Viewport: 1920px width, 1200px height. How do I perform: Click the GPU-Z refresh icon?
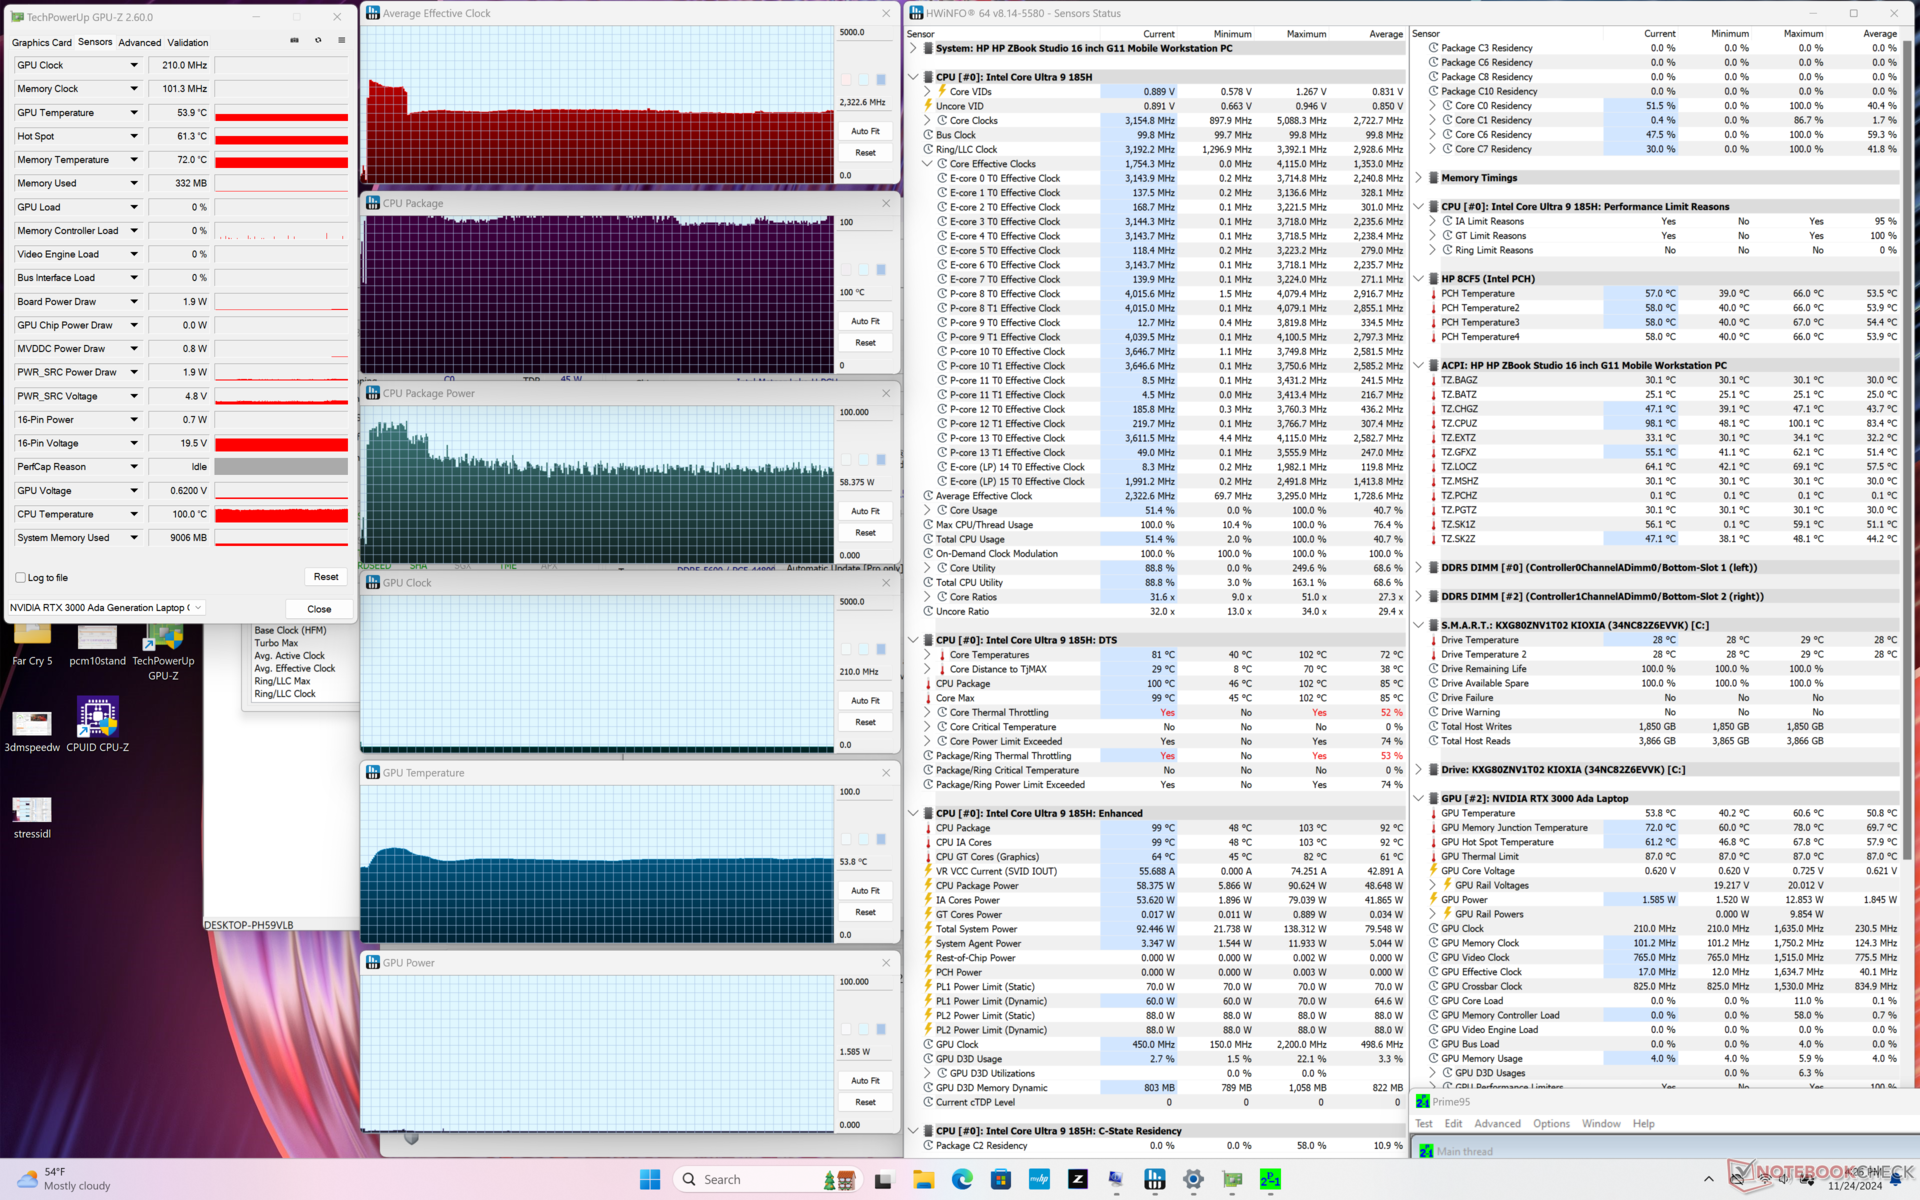pos(318,41)
